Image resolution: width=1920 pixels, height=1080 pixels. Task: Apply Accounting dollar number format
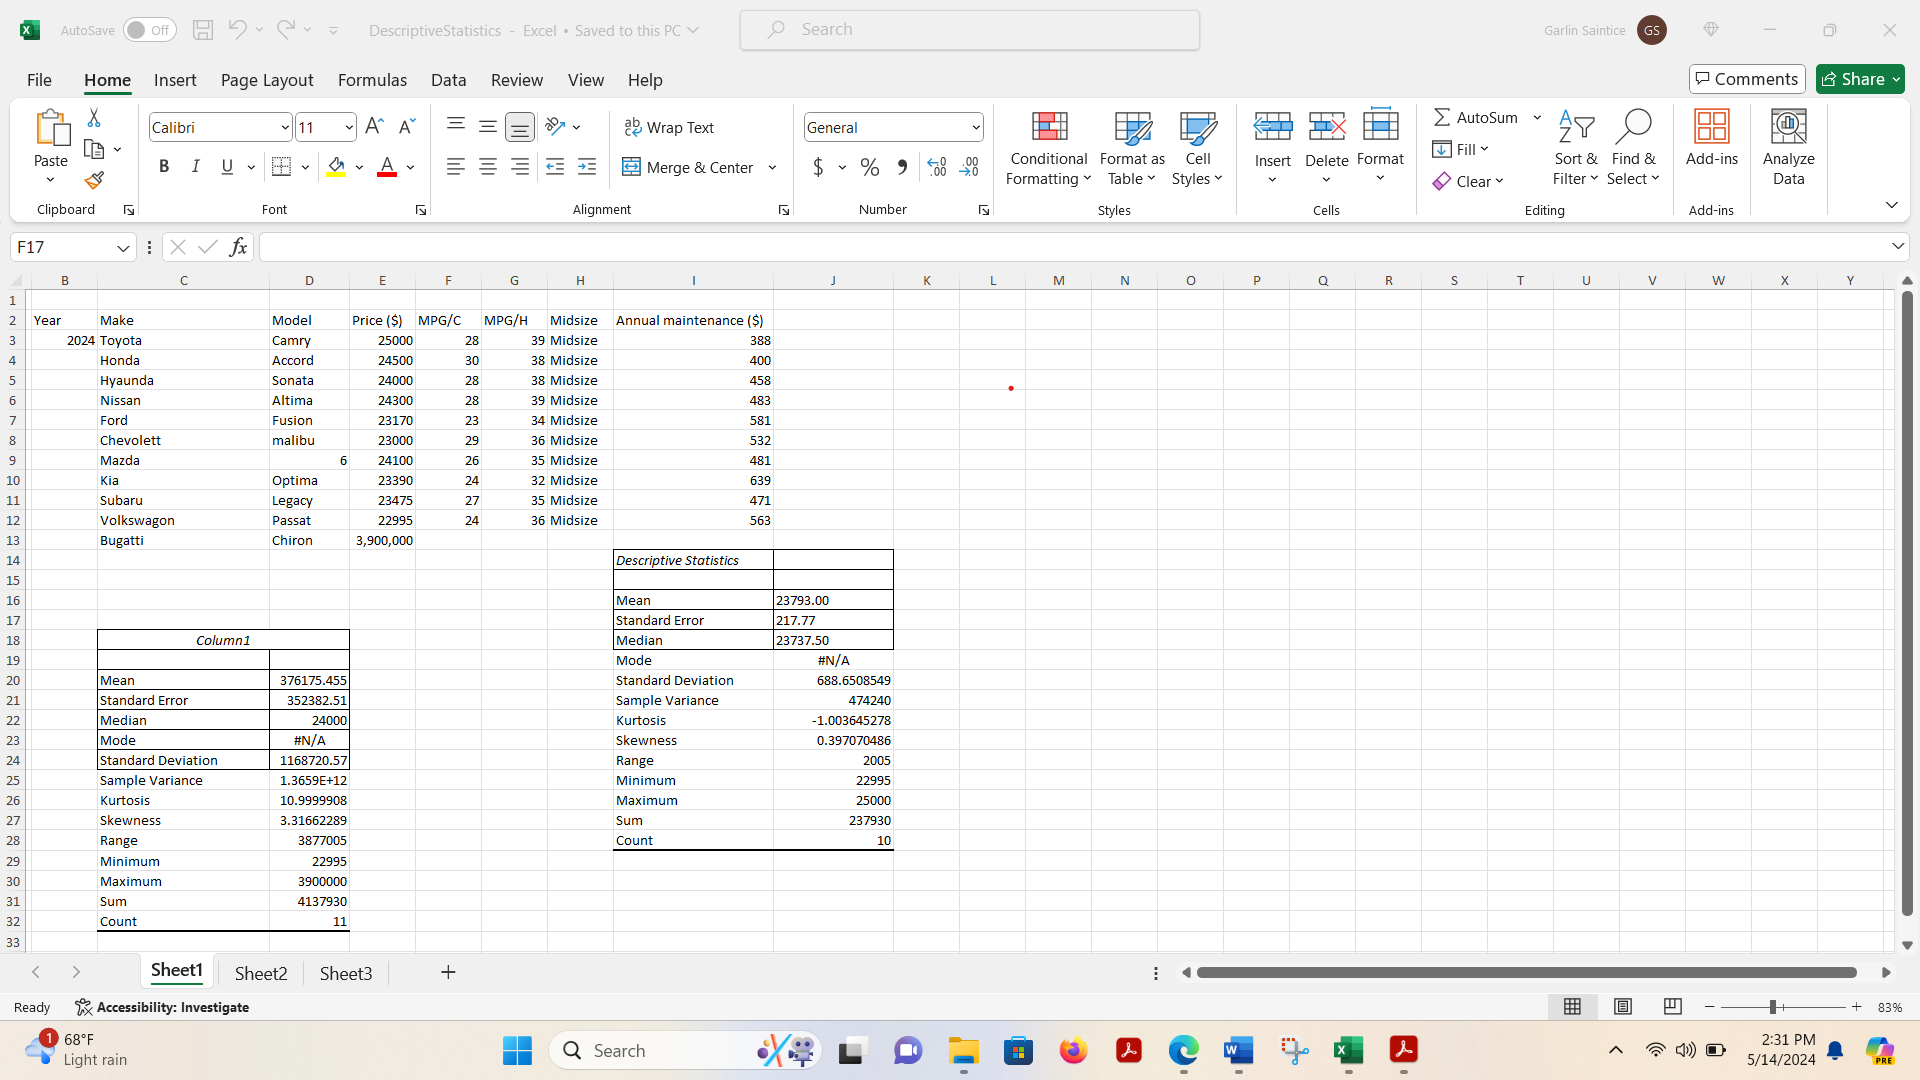tap(818, 167)
